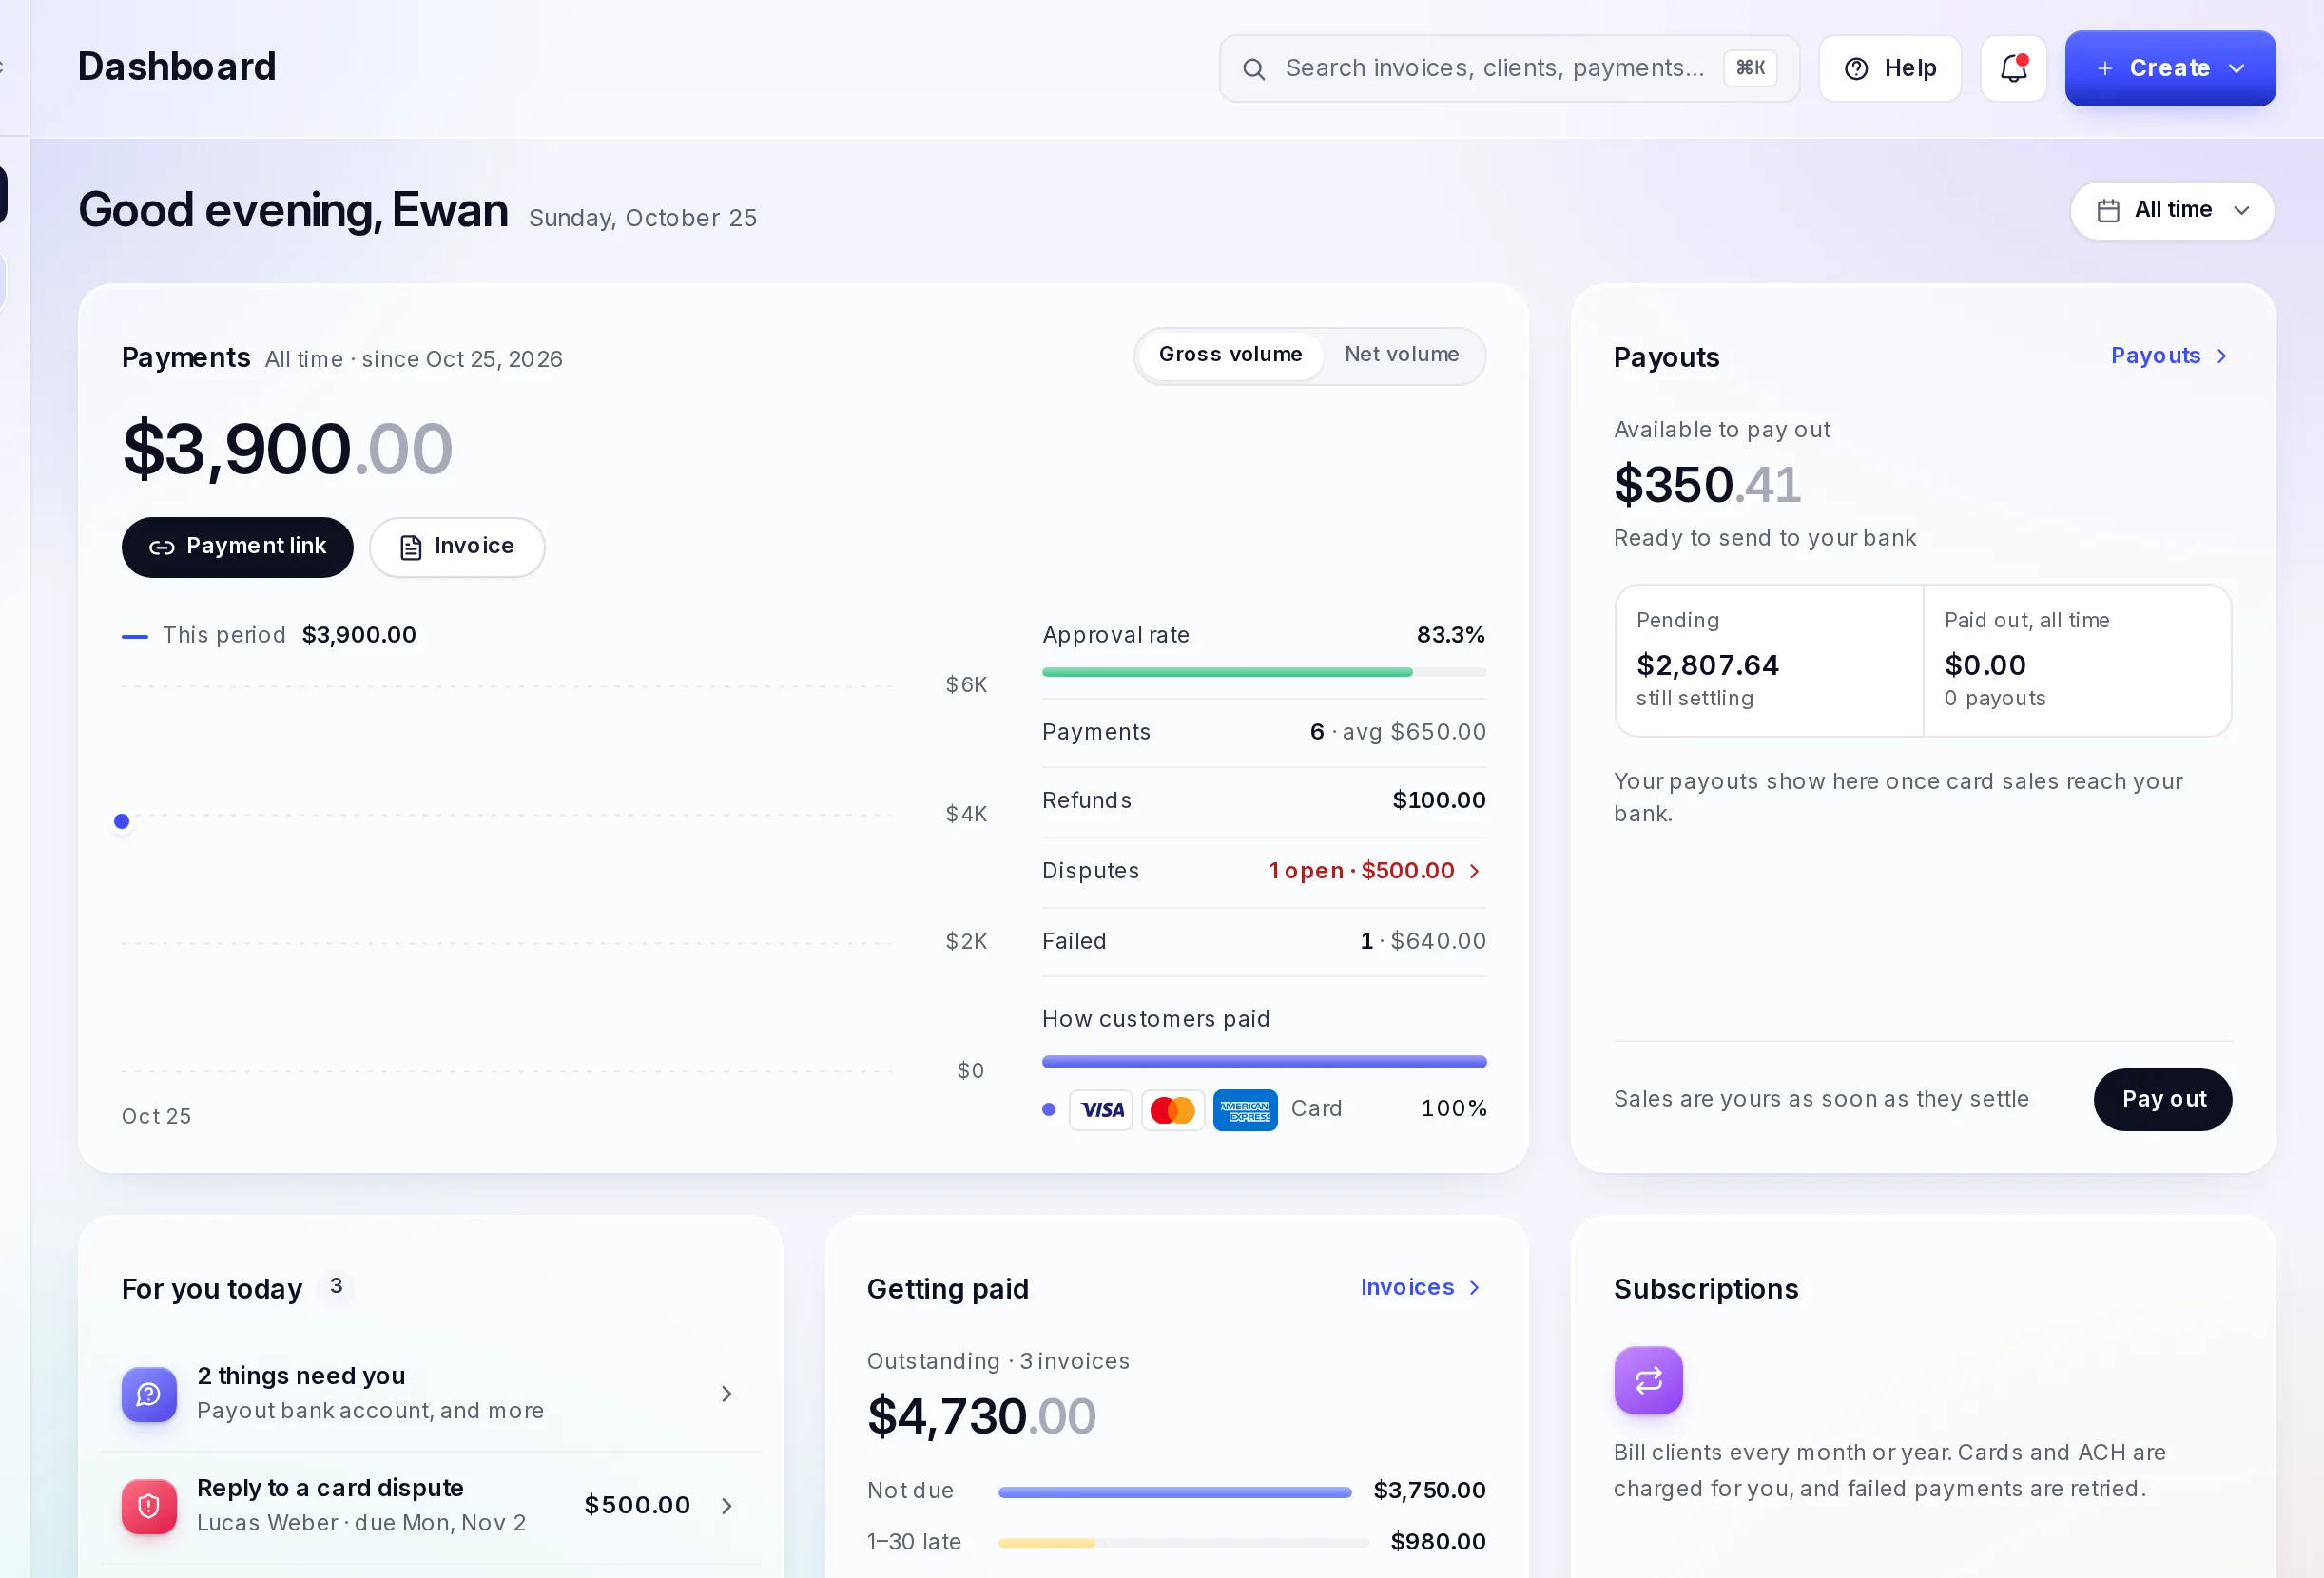Click the Approval rate progress bar
The height and width of the screenshot is (1578, 2324).
point(1264,672)
